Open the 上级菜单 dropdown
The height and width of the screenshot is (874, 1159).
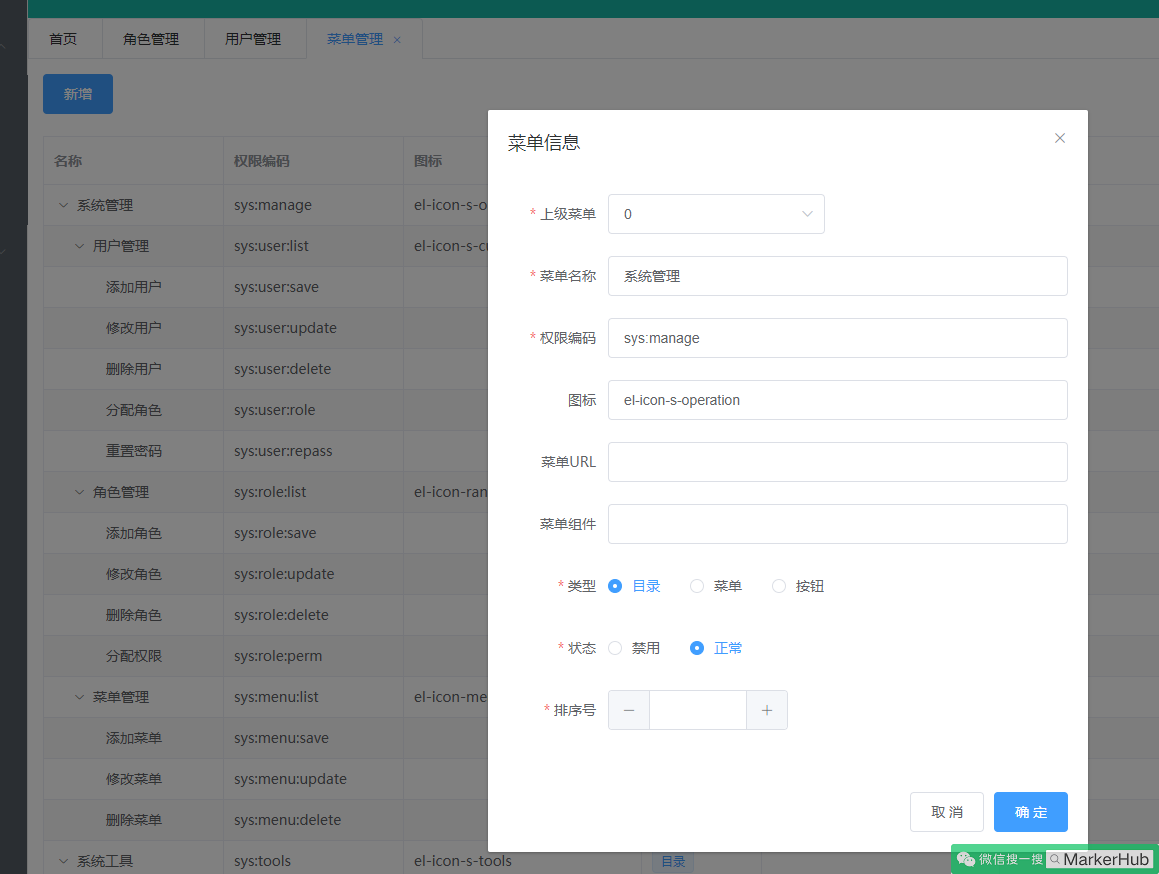(x=716, y=213)
